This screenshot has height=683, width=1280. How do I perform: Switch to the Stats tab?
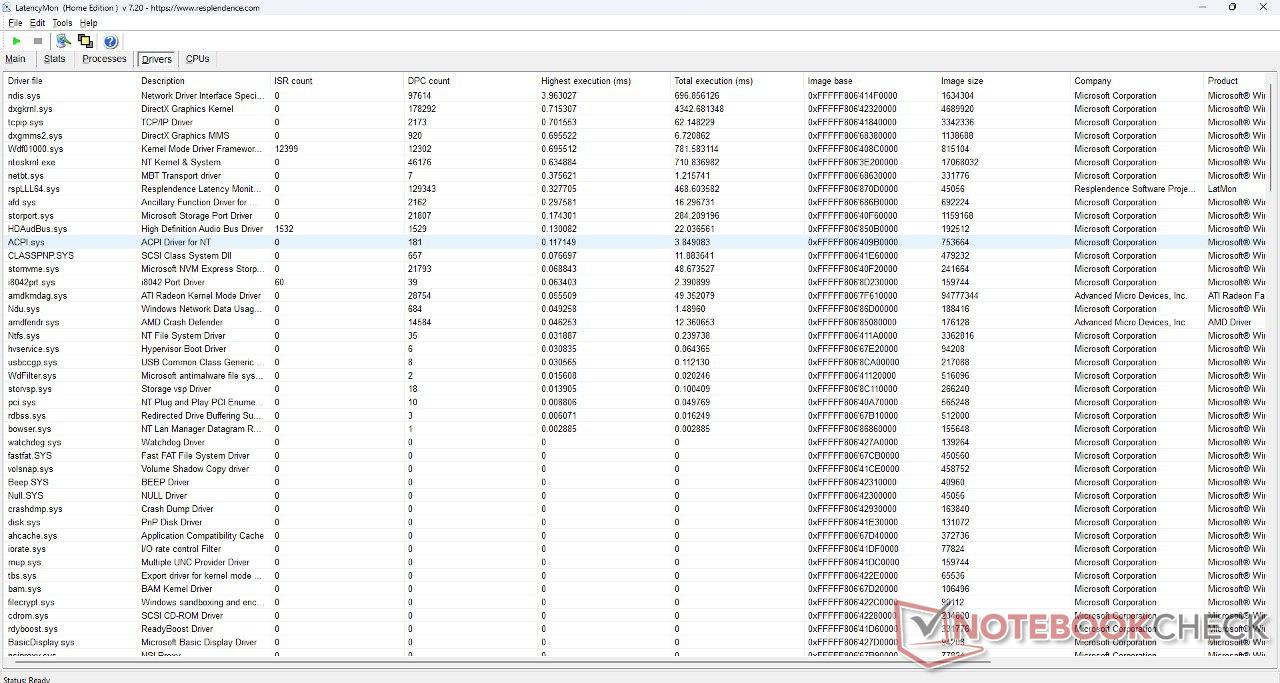(x=55, y=59)
